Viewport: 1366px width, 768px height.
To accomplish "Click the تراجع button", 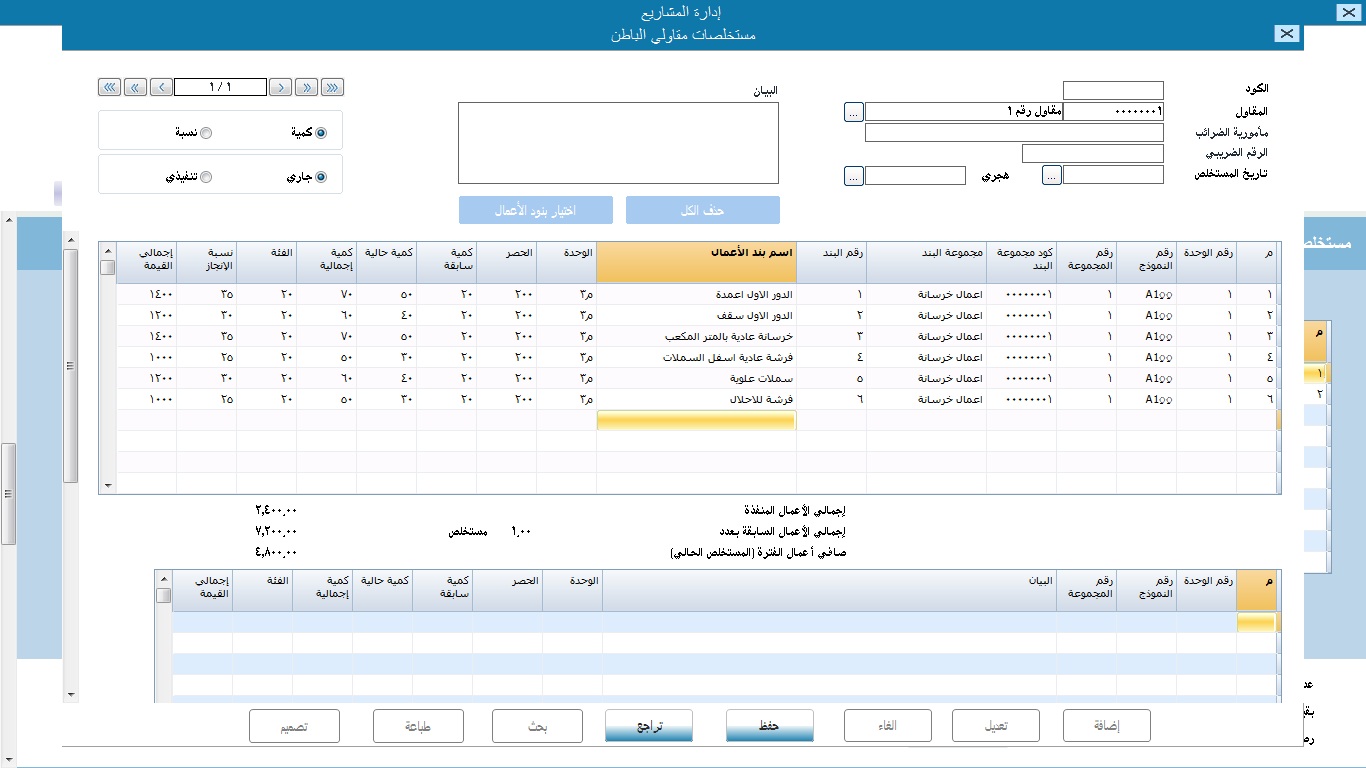I will [649, 726].
